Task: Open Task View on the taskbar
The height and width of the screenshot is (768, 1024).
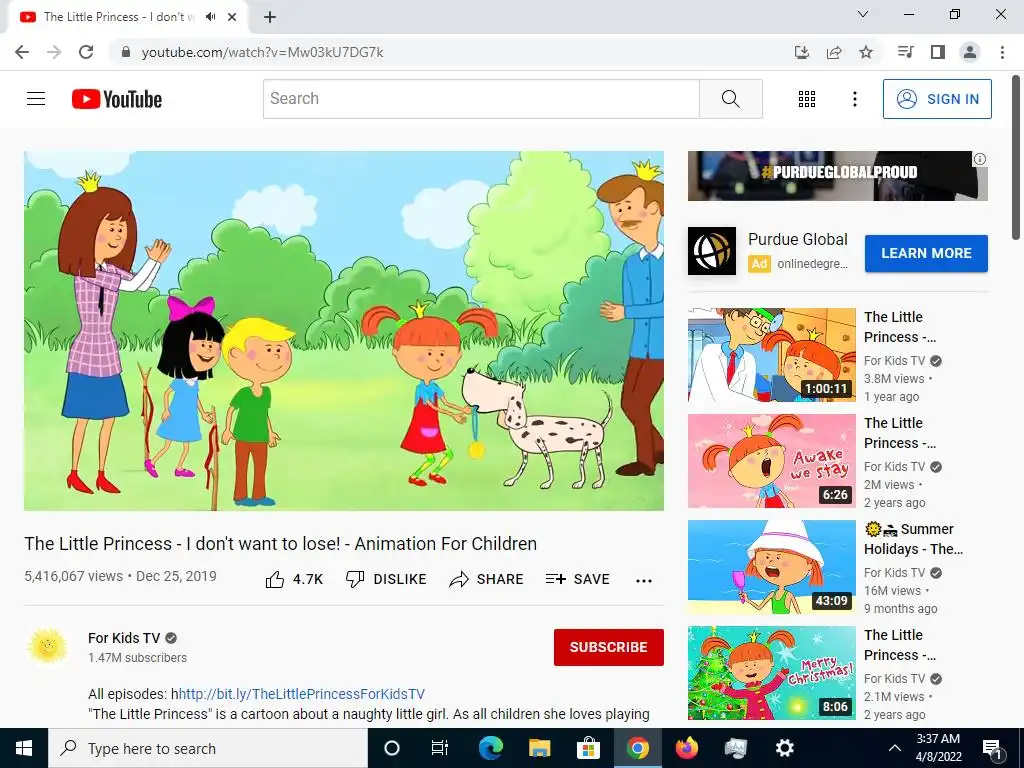Action: [440, 748]
